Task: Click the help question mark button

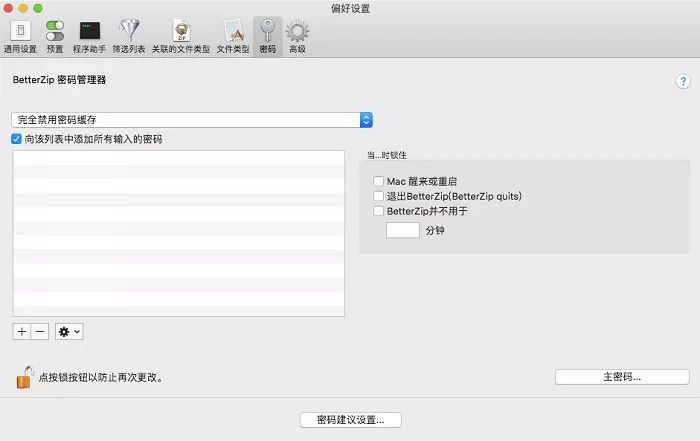Action: coord(683,81)
